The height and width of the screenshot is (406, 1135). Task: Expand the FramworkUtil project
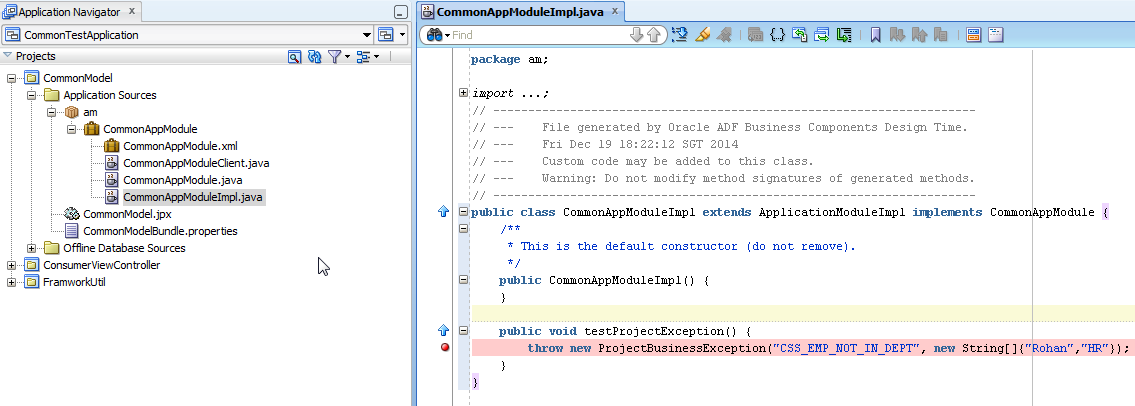point(11,282)
